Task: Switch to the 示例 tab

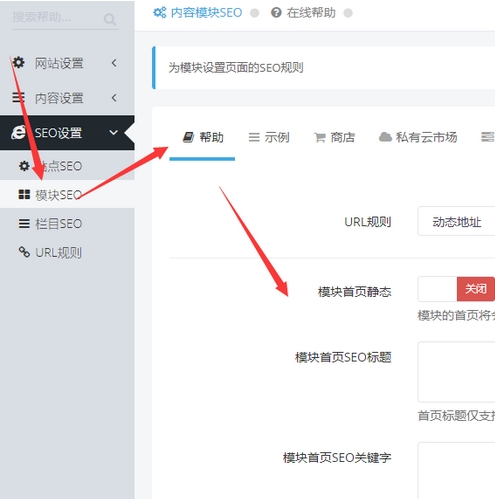Action: 269,137
